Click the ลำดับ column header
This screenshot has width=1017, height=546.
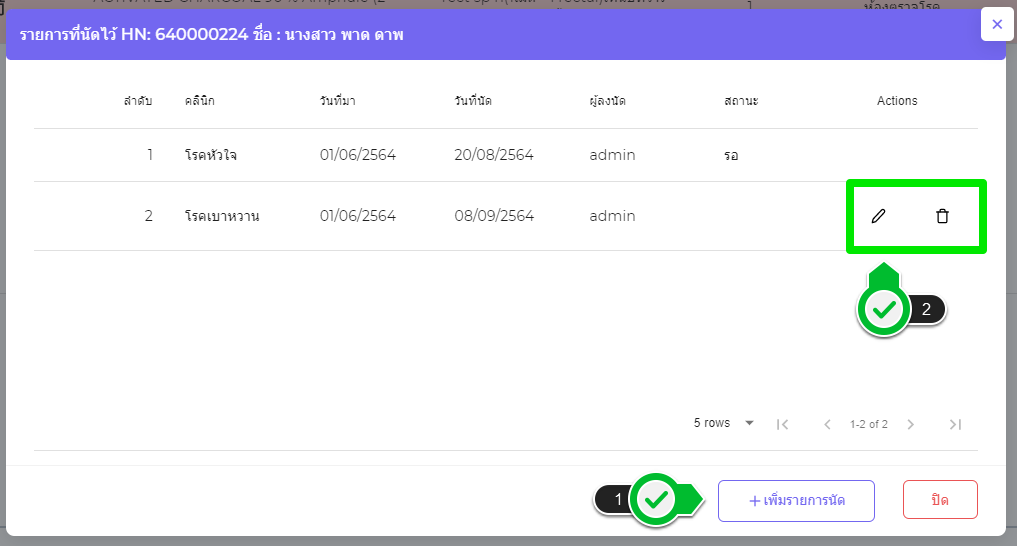(138, 101)
